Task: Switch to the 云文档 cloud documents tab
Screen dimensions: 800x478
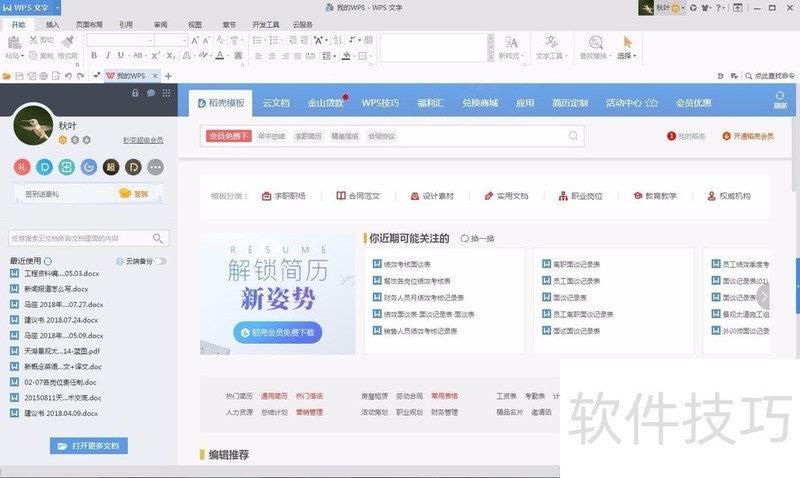Action: (276, 103)
